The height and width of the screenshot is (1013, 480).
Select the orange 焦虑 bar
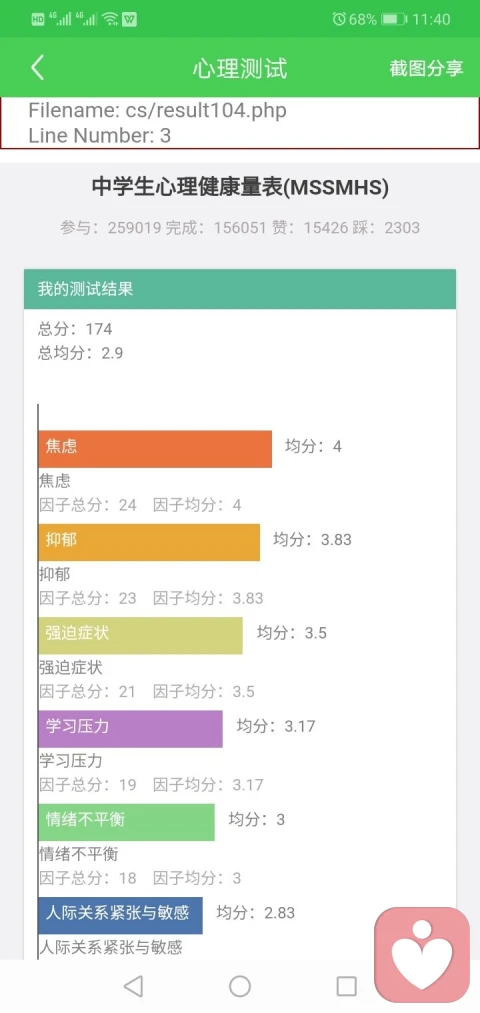click(x=155, y=448)
